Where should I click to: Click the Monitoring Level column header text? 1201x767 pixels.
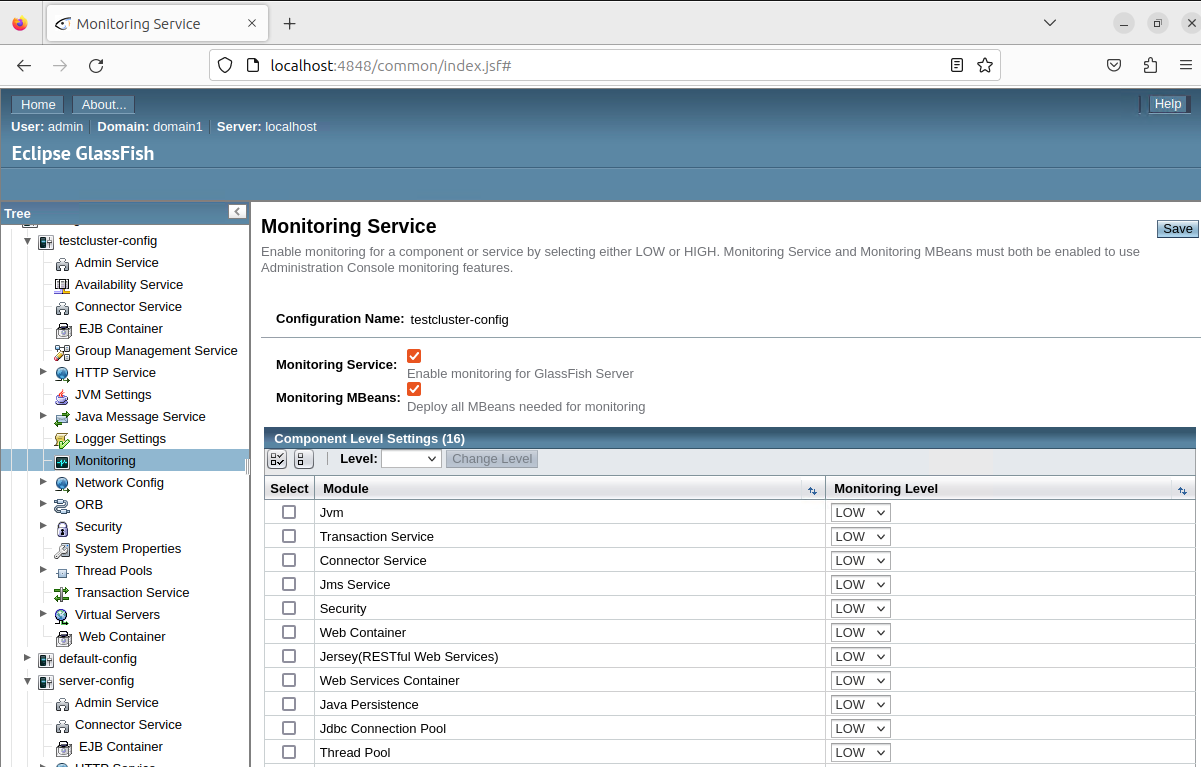pos(886,489)
